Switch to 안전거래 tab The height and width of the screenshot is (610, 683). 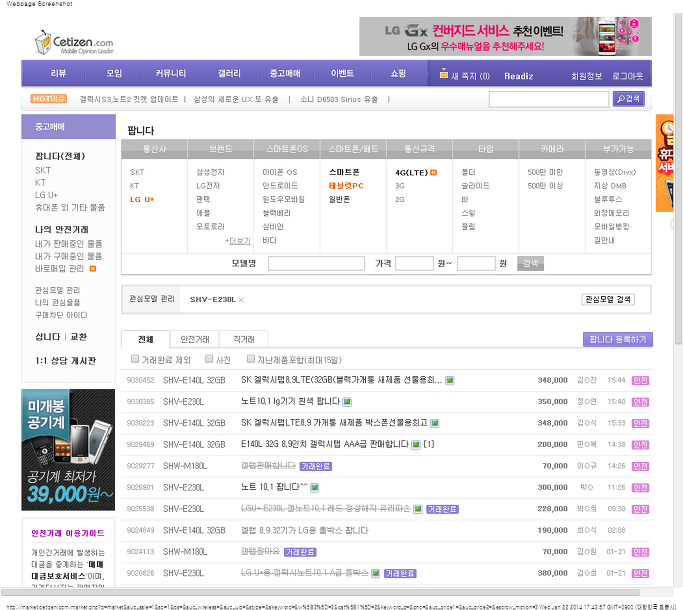[x=195, y=339]
